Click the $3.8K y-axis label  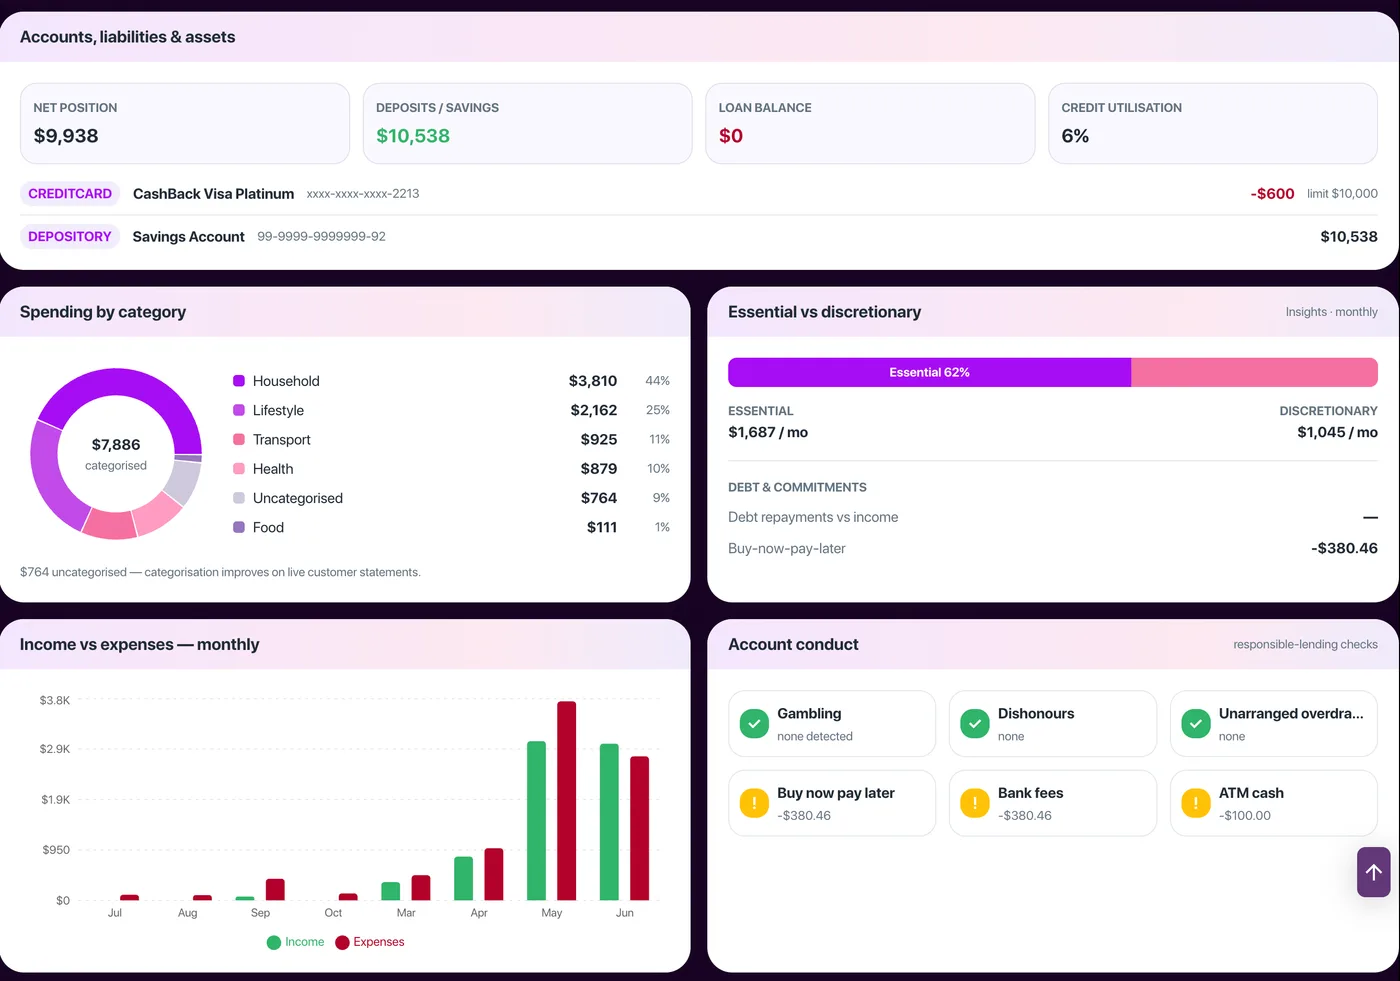point(55,700)
